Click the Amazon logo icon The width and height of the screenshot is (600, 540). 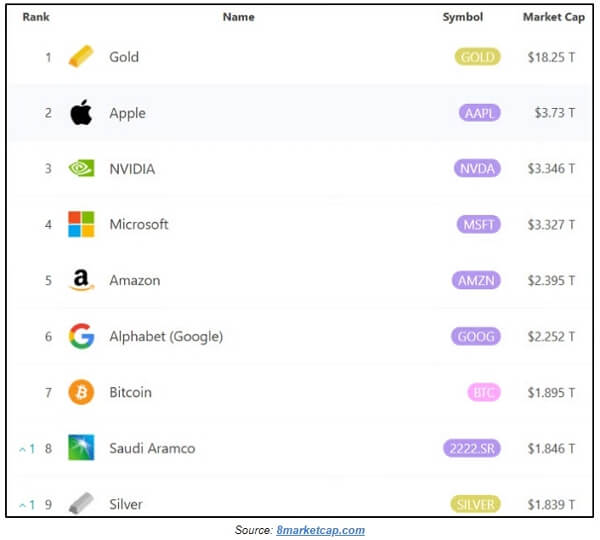click(81, 280)
